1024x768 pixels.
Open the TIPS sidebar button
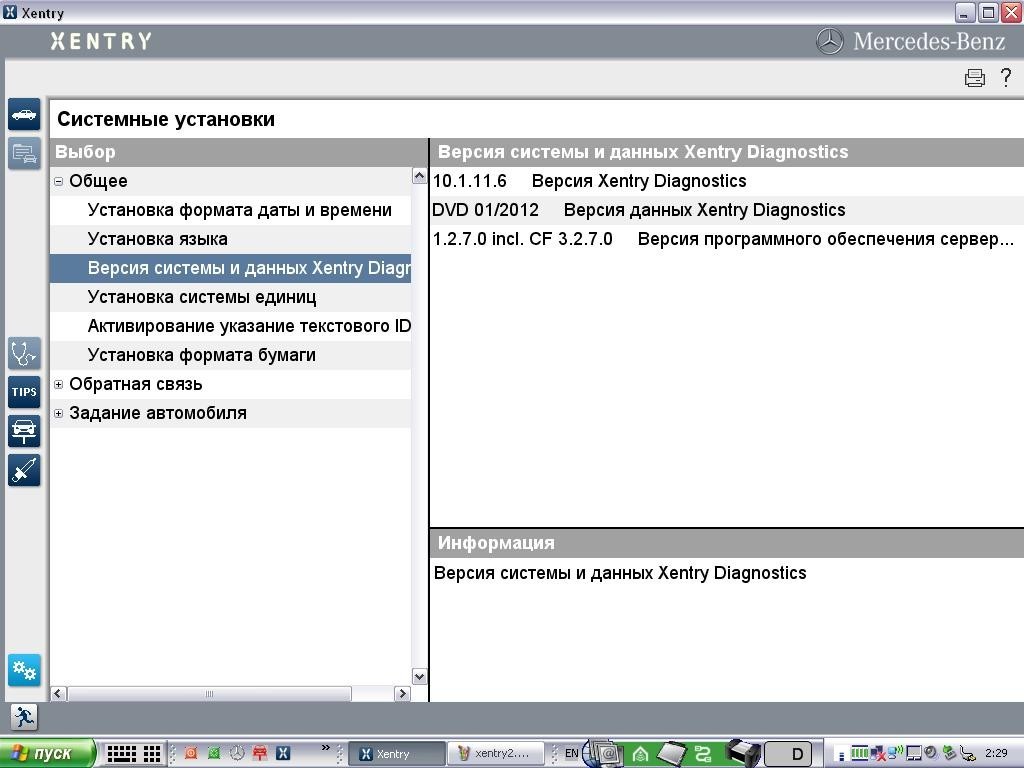[x=24, y=392]
